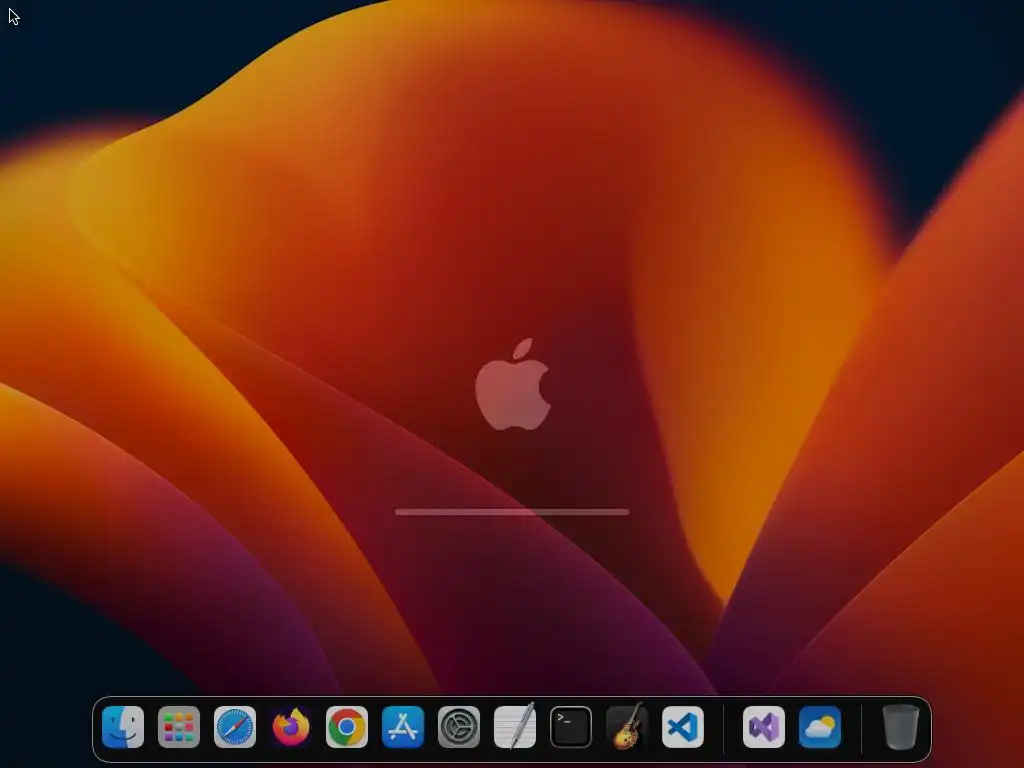The height and width of the screenshot is (768, 1024).
Task: Open Launchpad from the dock
Action: click(179, 727)
